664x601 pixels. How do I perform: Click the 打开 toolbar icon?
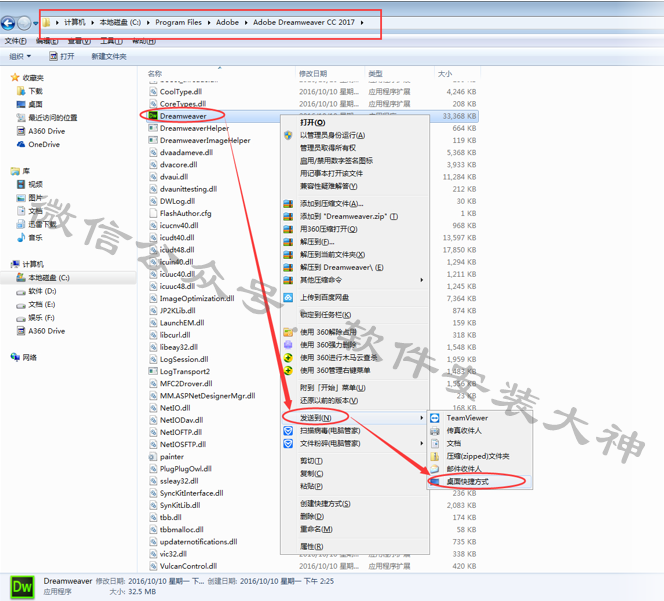[53, 56]
